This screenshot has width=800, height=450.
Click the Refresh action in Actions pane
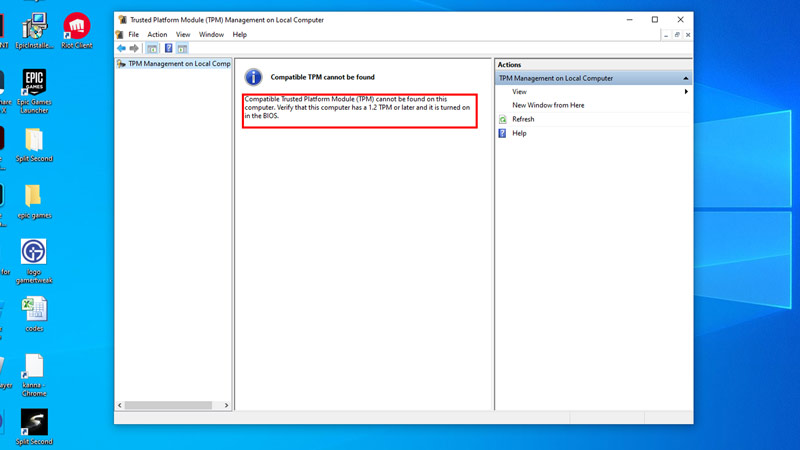coord(523,119)
